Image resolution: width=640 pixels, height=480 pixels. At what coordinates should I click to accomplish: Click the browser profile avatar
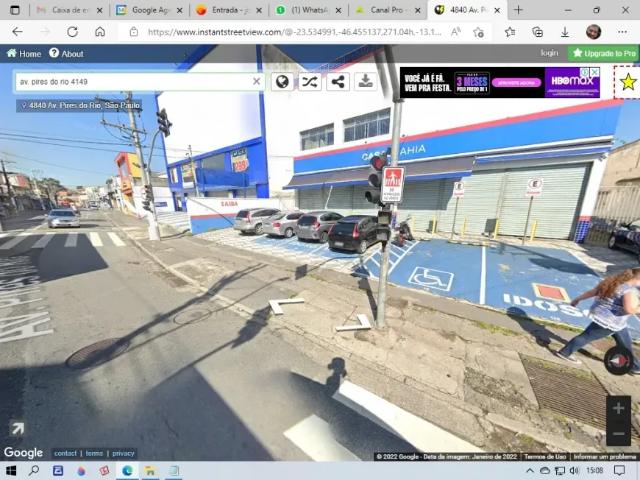coord(593,31)
